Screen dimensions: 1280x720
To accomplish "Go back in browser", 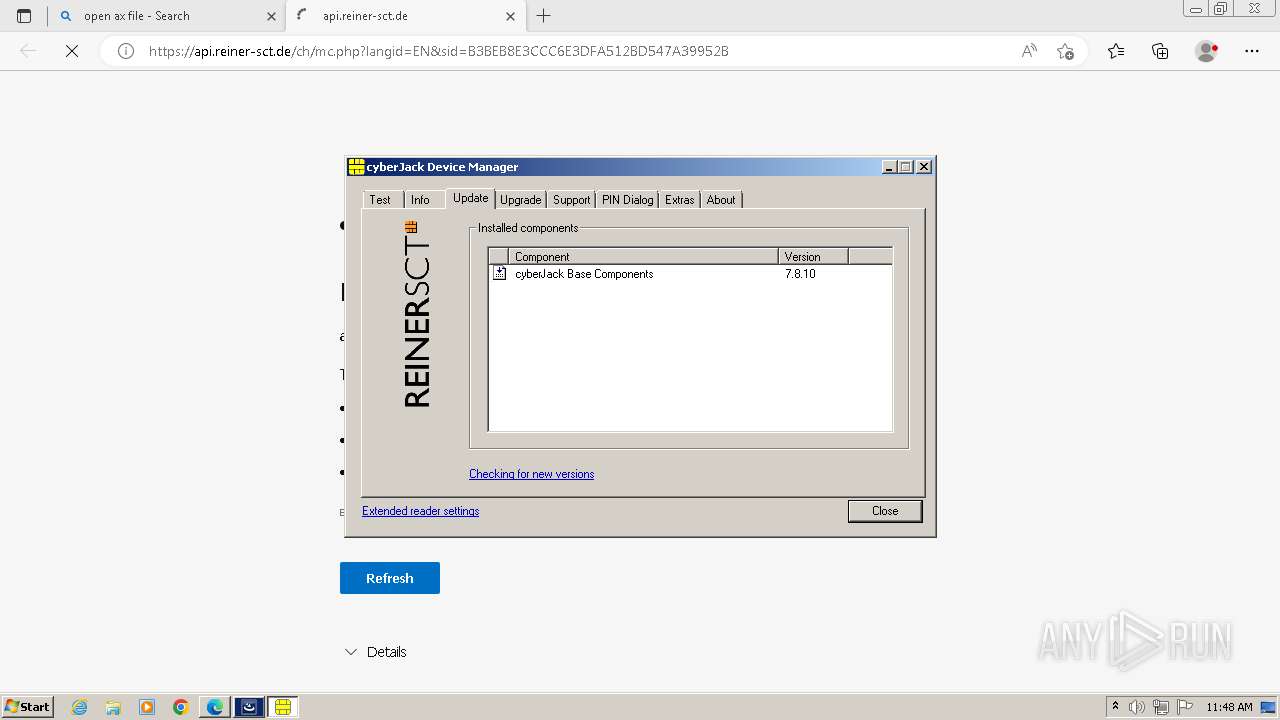I will [x=28, y=51].
